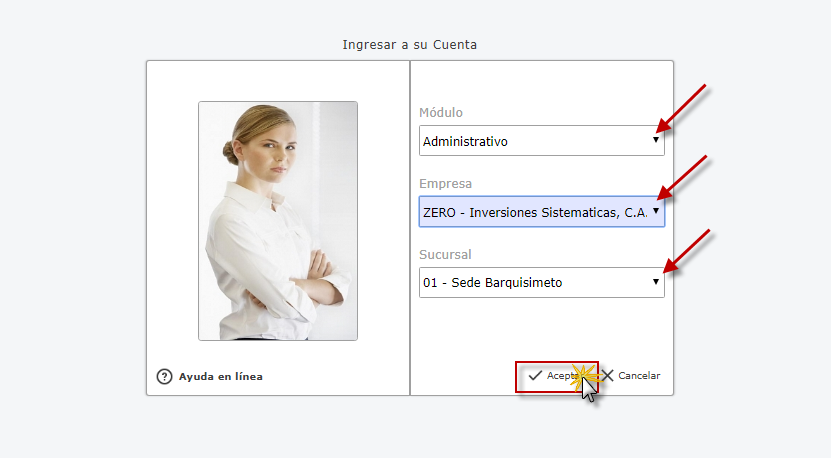Click the 01 - Sede Barquisimeto text
Viewport: 831px width, 458px height.
pyautogui.click(x=492, y=283)
